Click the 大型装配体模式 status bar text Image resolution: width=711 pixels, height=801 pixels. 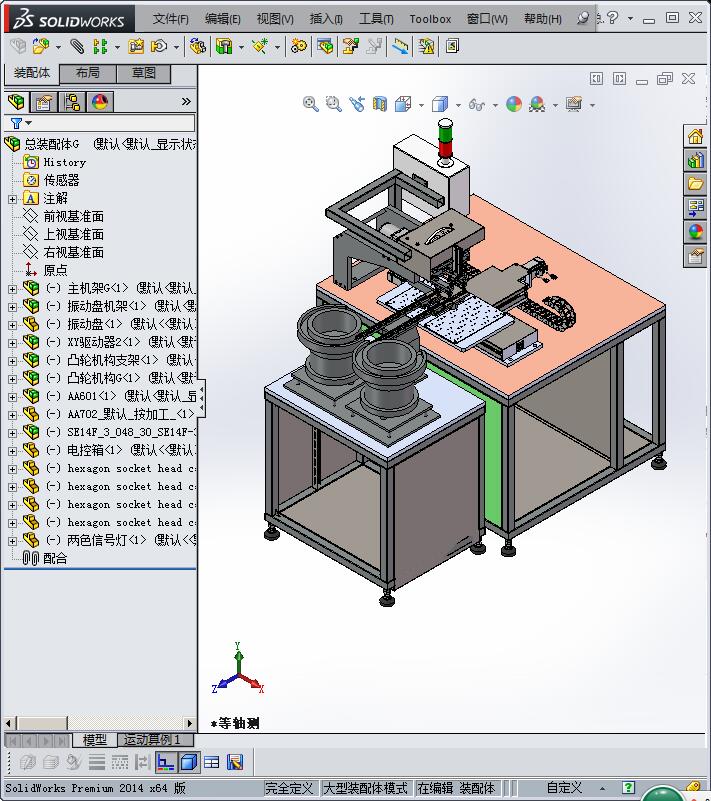(x=366, y=788)
